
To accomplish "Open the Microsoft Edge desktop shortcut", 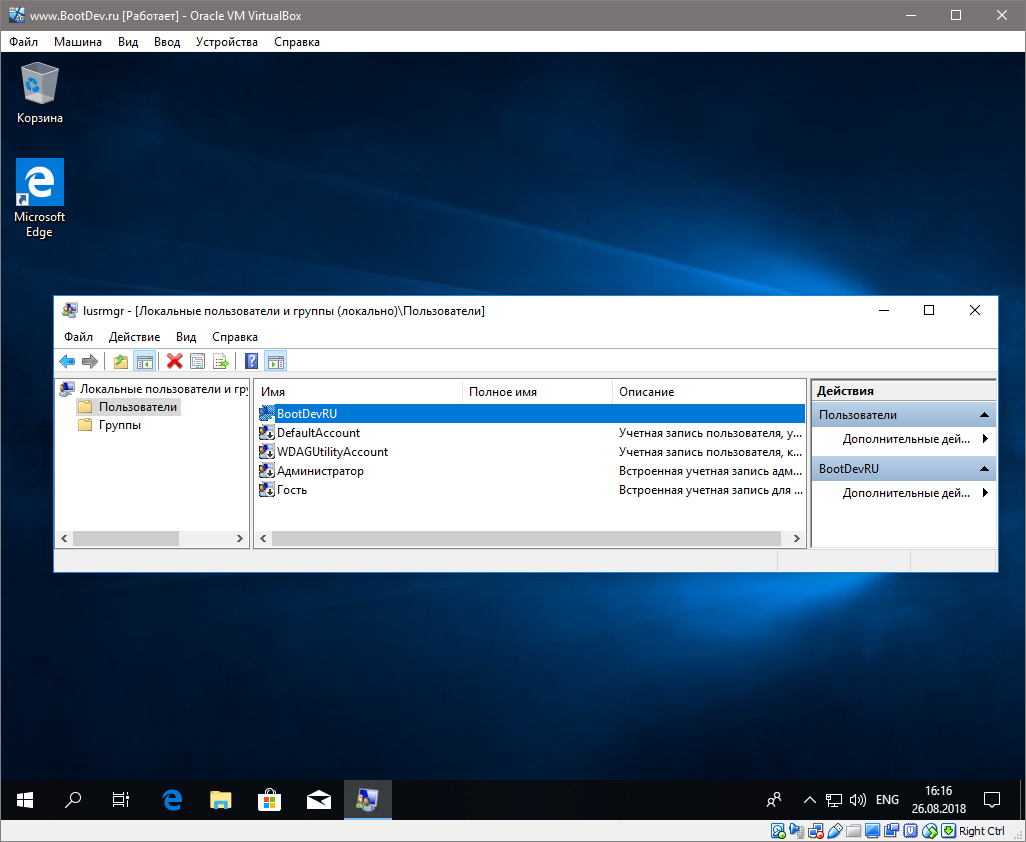I will click(39, 198).
